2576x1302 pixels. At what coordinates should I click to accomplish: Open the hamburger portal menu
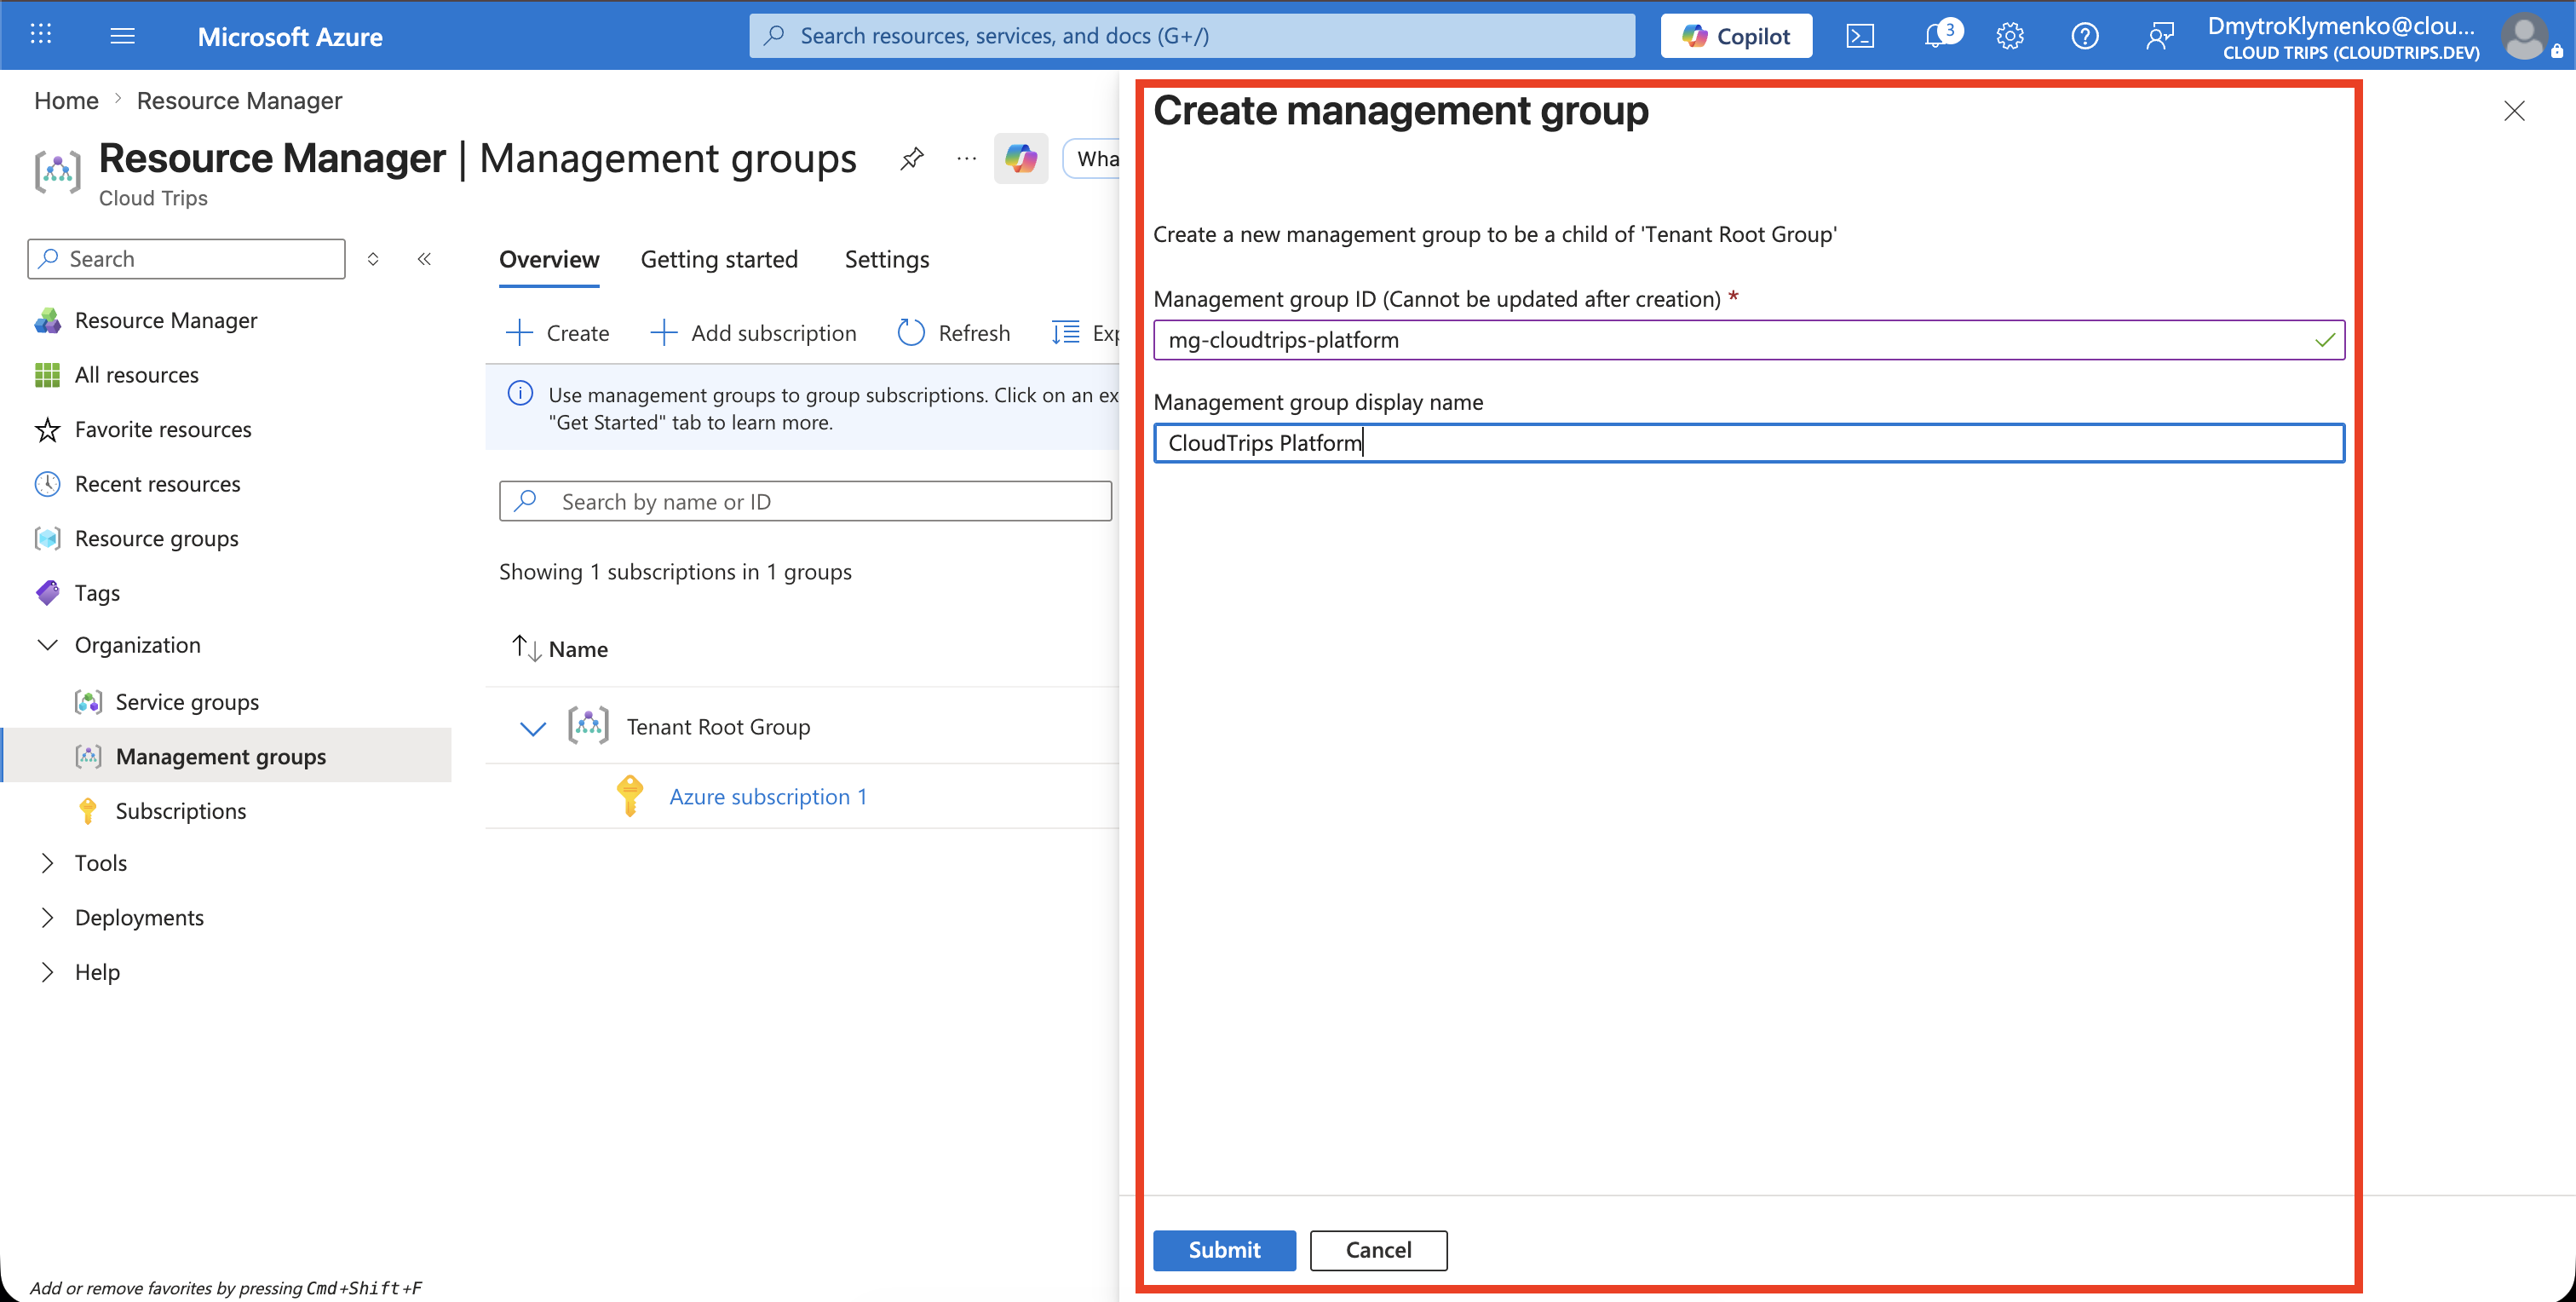click(122, 36)
